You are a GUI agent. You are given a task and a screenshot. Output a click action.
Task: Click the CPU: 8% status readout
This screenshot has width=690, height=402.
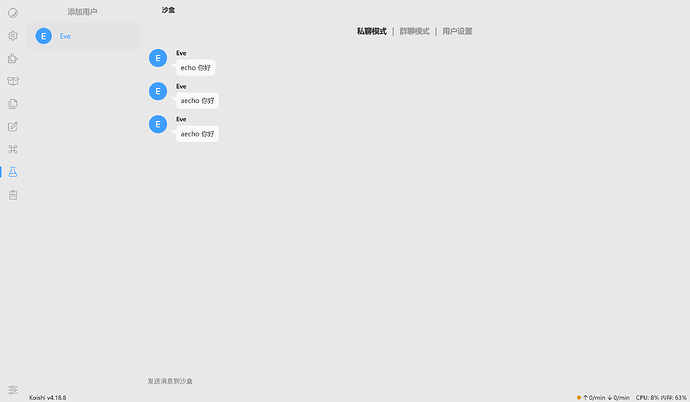(647, 398)
